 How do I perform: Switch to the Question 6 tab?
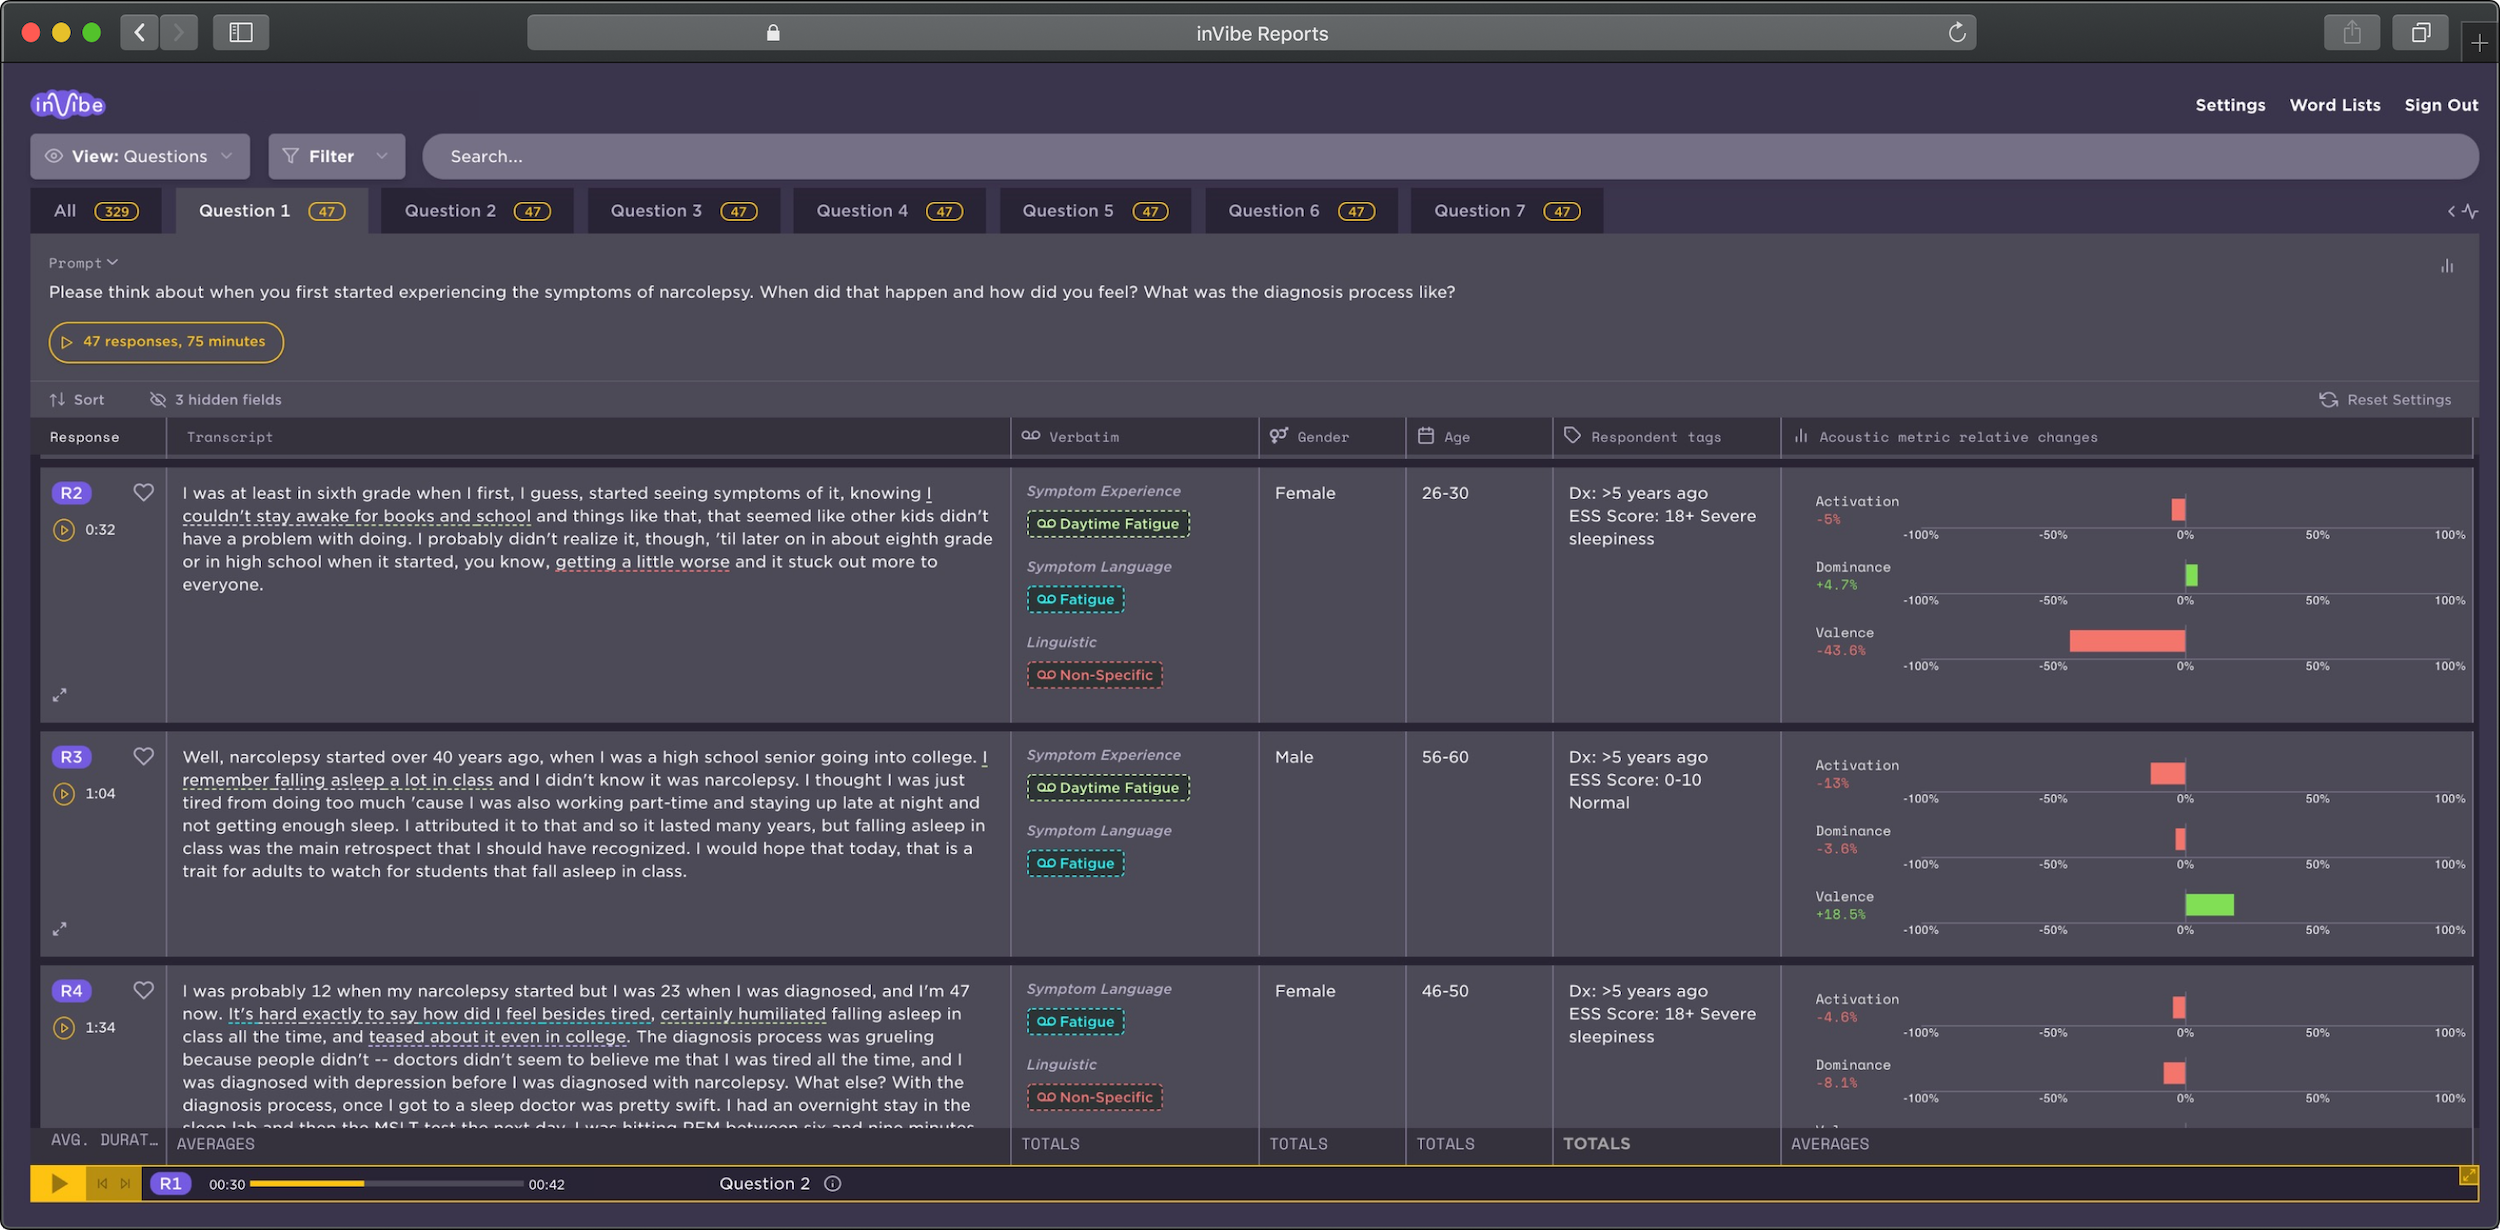pyautogui.click(x=1301, y=211)
